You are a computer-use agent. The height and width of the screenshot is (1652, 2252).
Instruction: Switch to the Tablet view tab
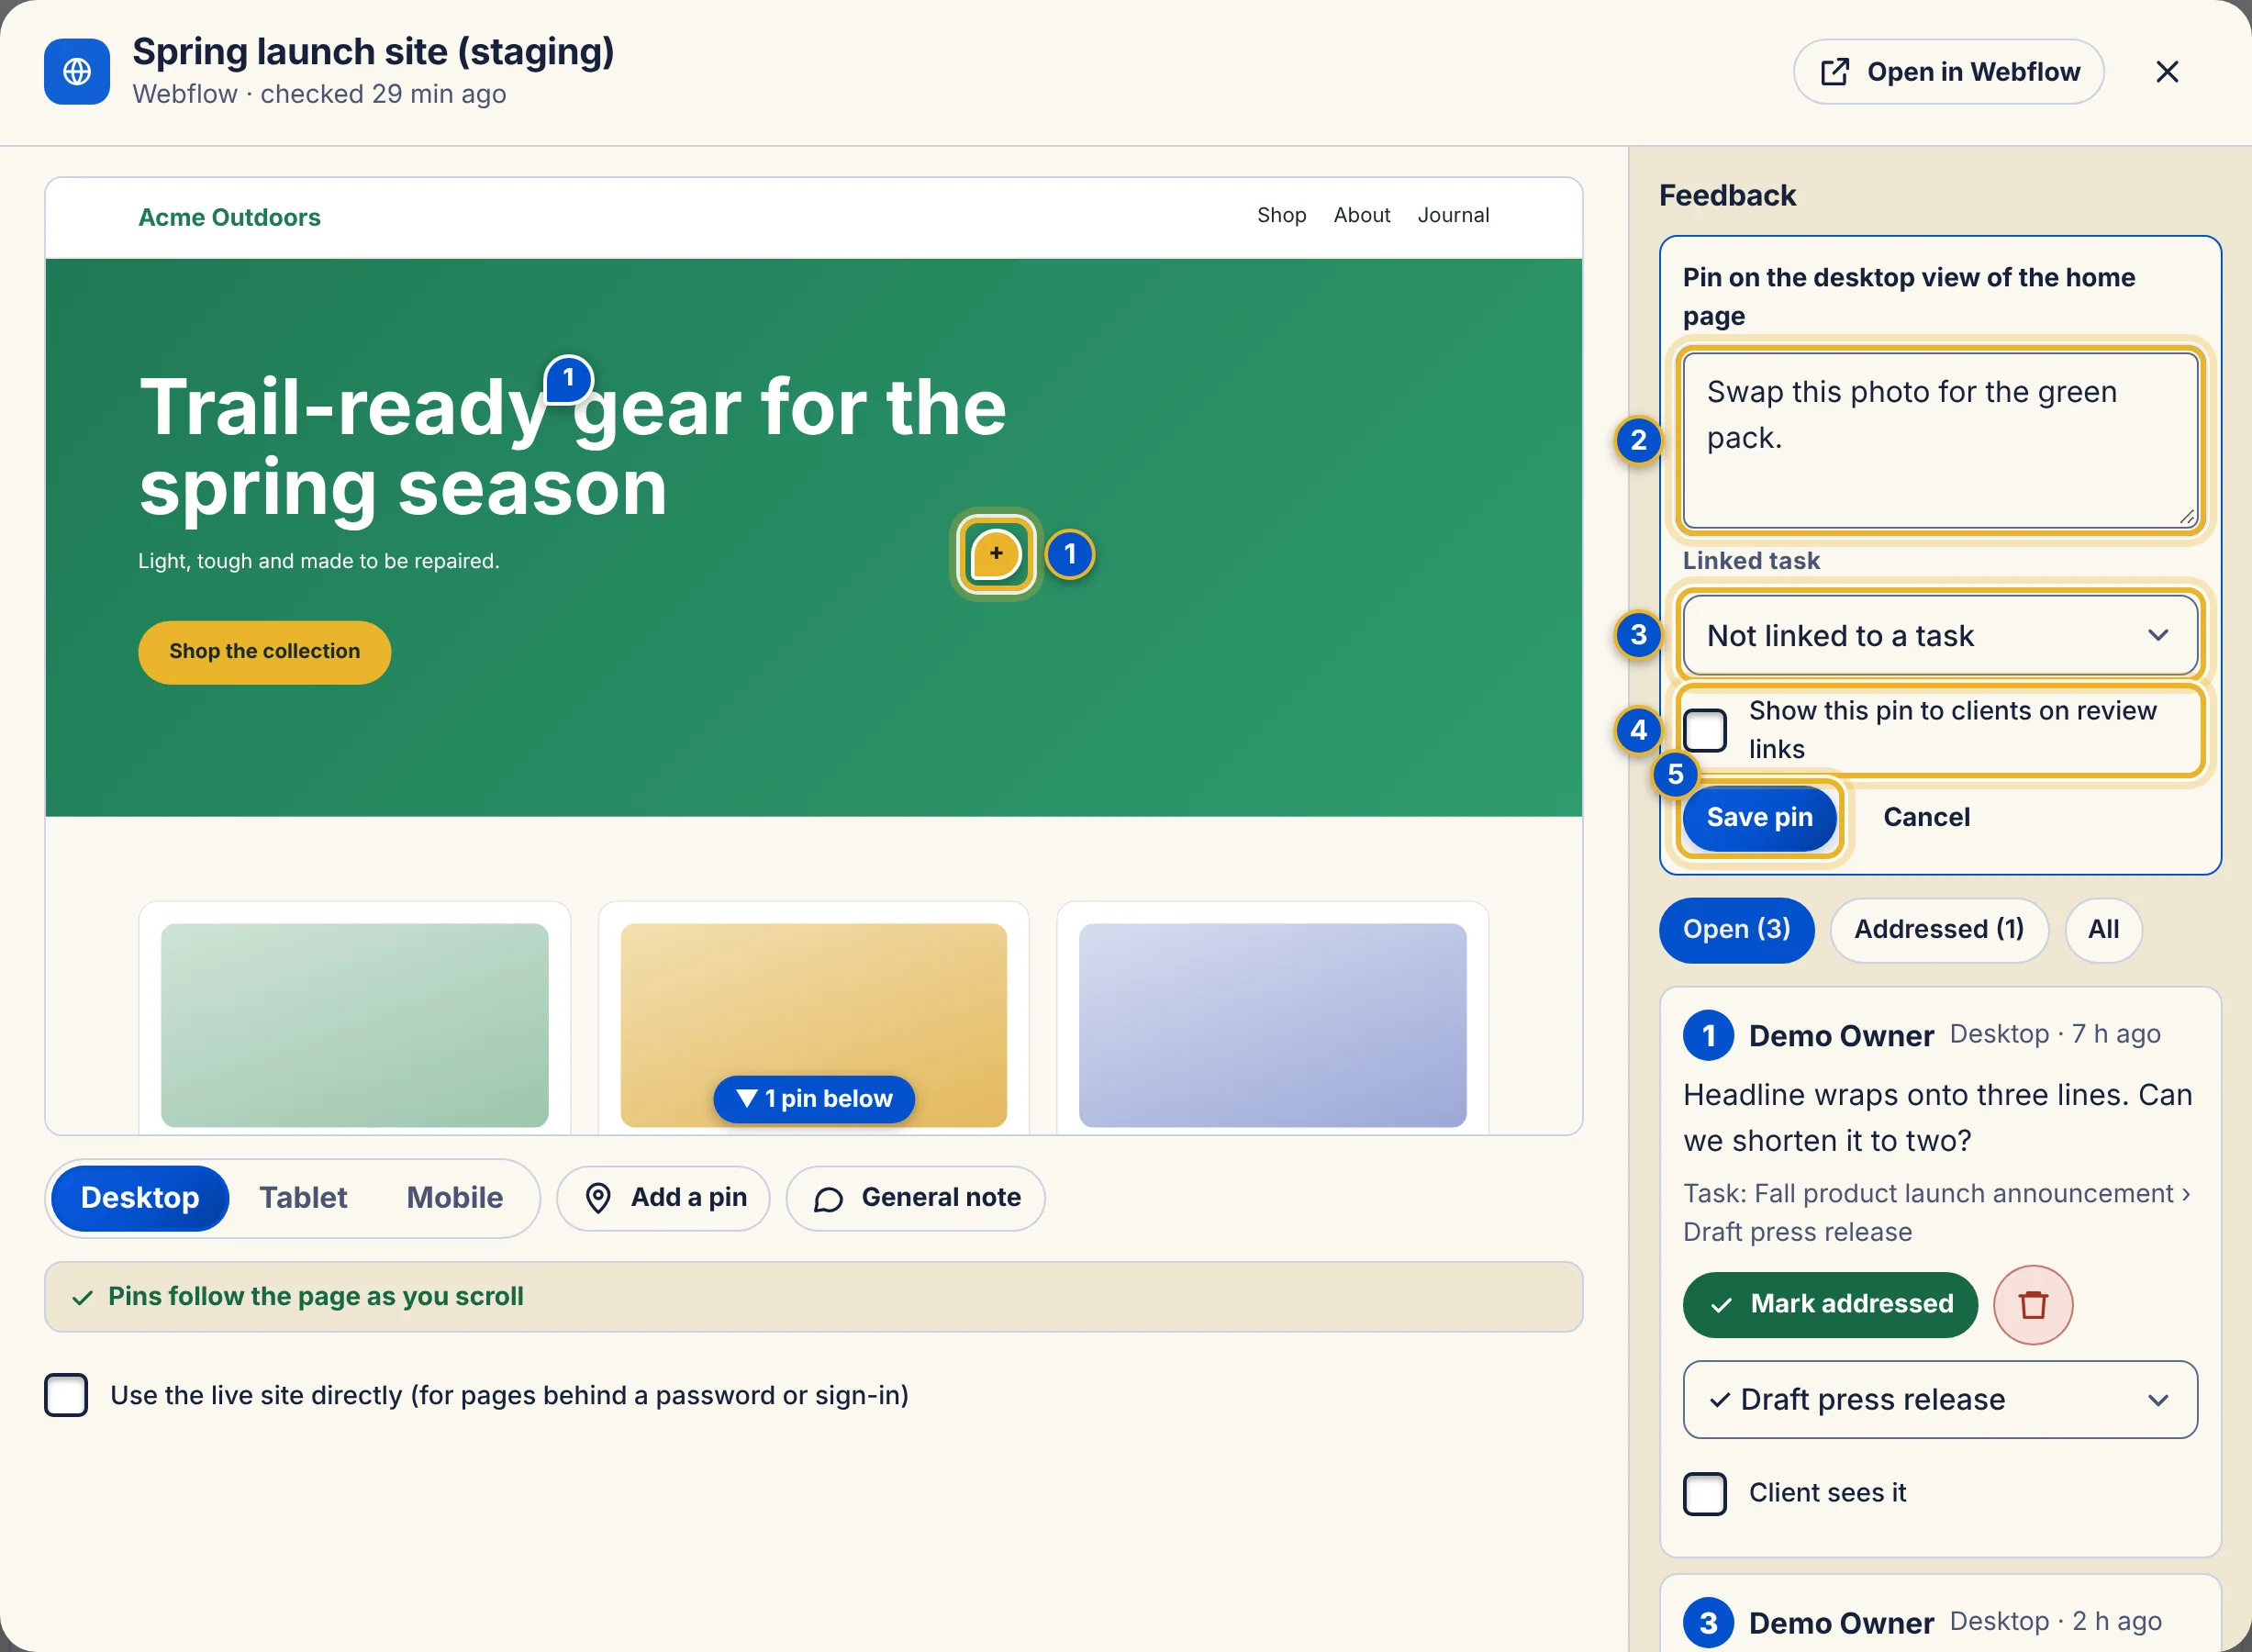pyautogui.click(x=303, y=1198)
